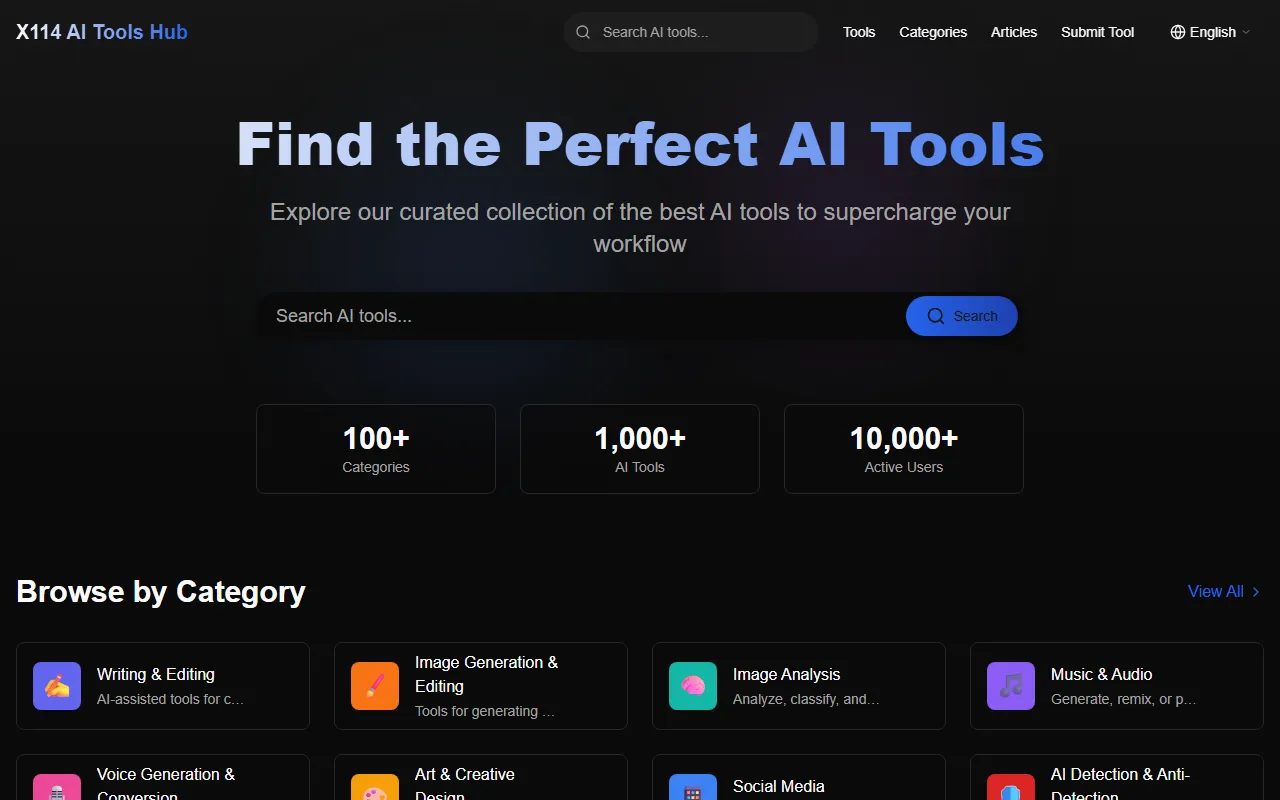Open the Tools menu item
1280x800 pixels.
pyautogui.click(x=859, y=32)
